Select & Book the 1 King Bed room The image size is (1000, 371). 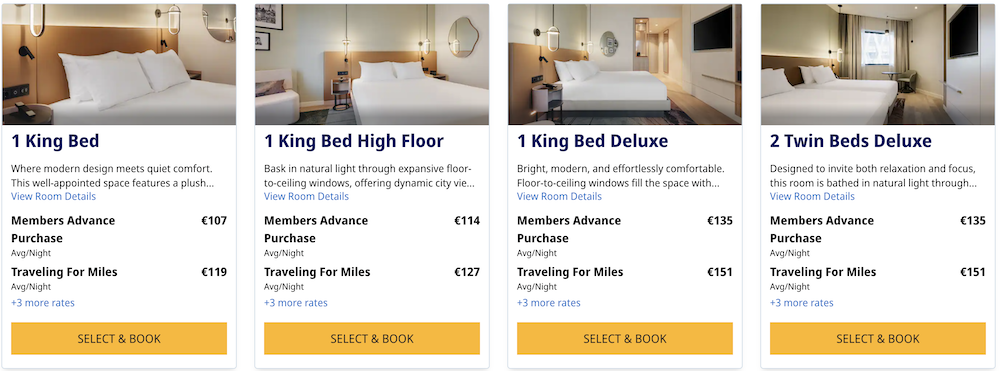[x=119, y=338]
